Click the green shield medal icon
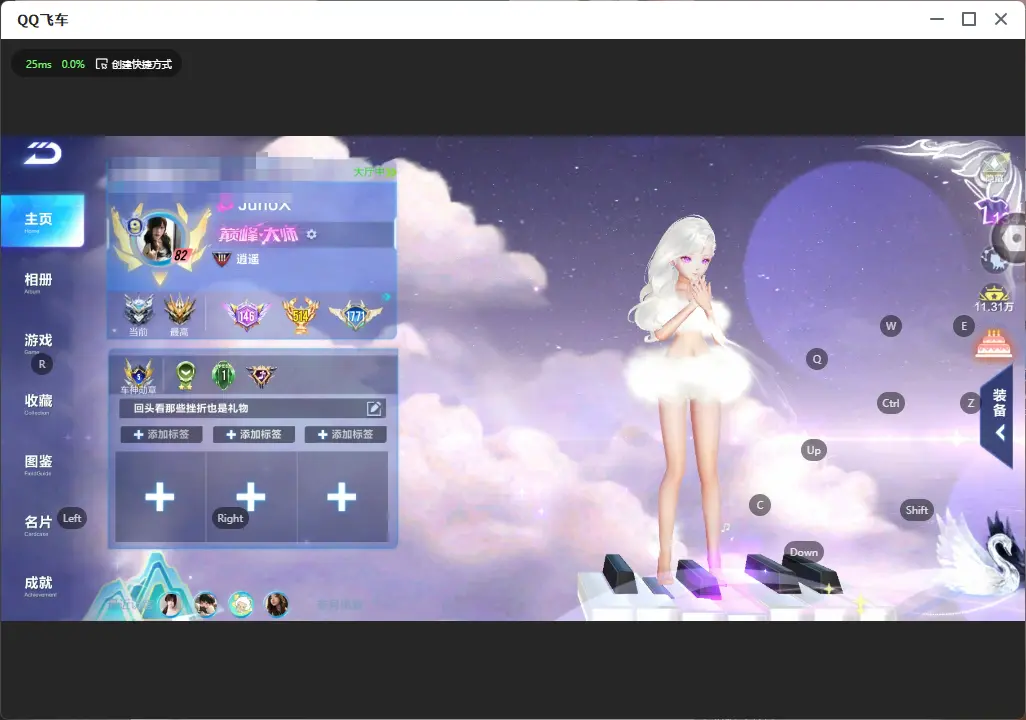The height and width of the screenshot is (720, 1026). point(186,374)
